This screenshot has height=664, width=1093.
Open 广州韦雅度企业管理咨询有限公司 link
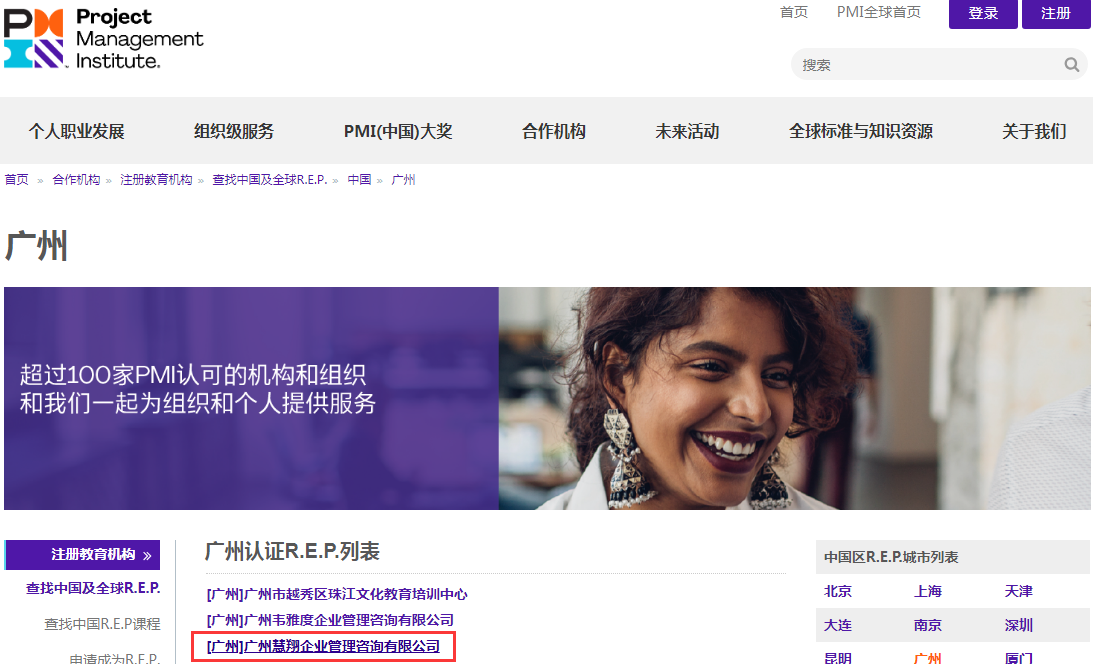pos(330,619)
